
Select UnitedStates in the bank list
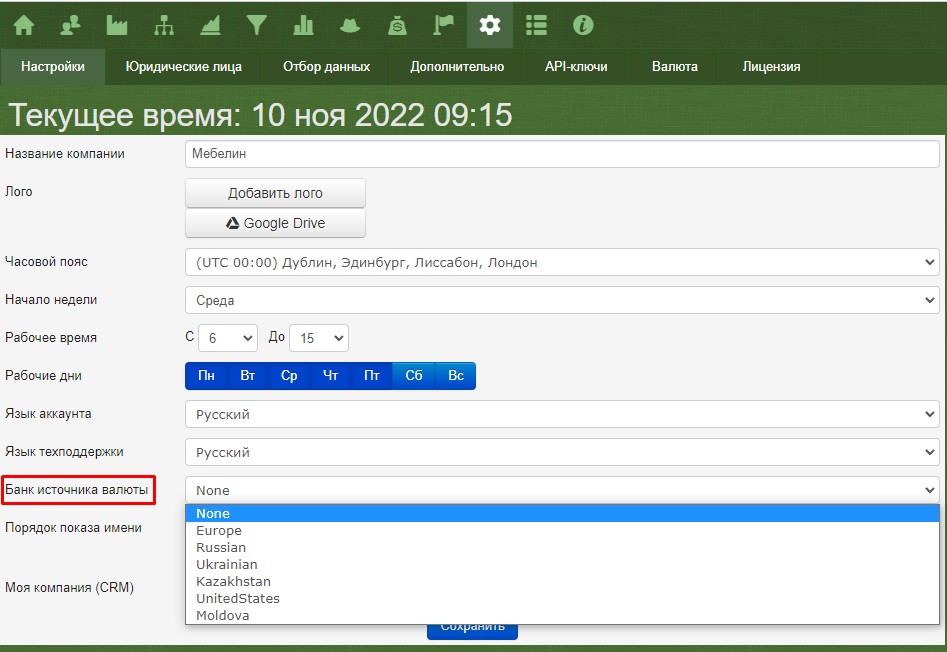pyautogui.click(x=562, y=598)
